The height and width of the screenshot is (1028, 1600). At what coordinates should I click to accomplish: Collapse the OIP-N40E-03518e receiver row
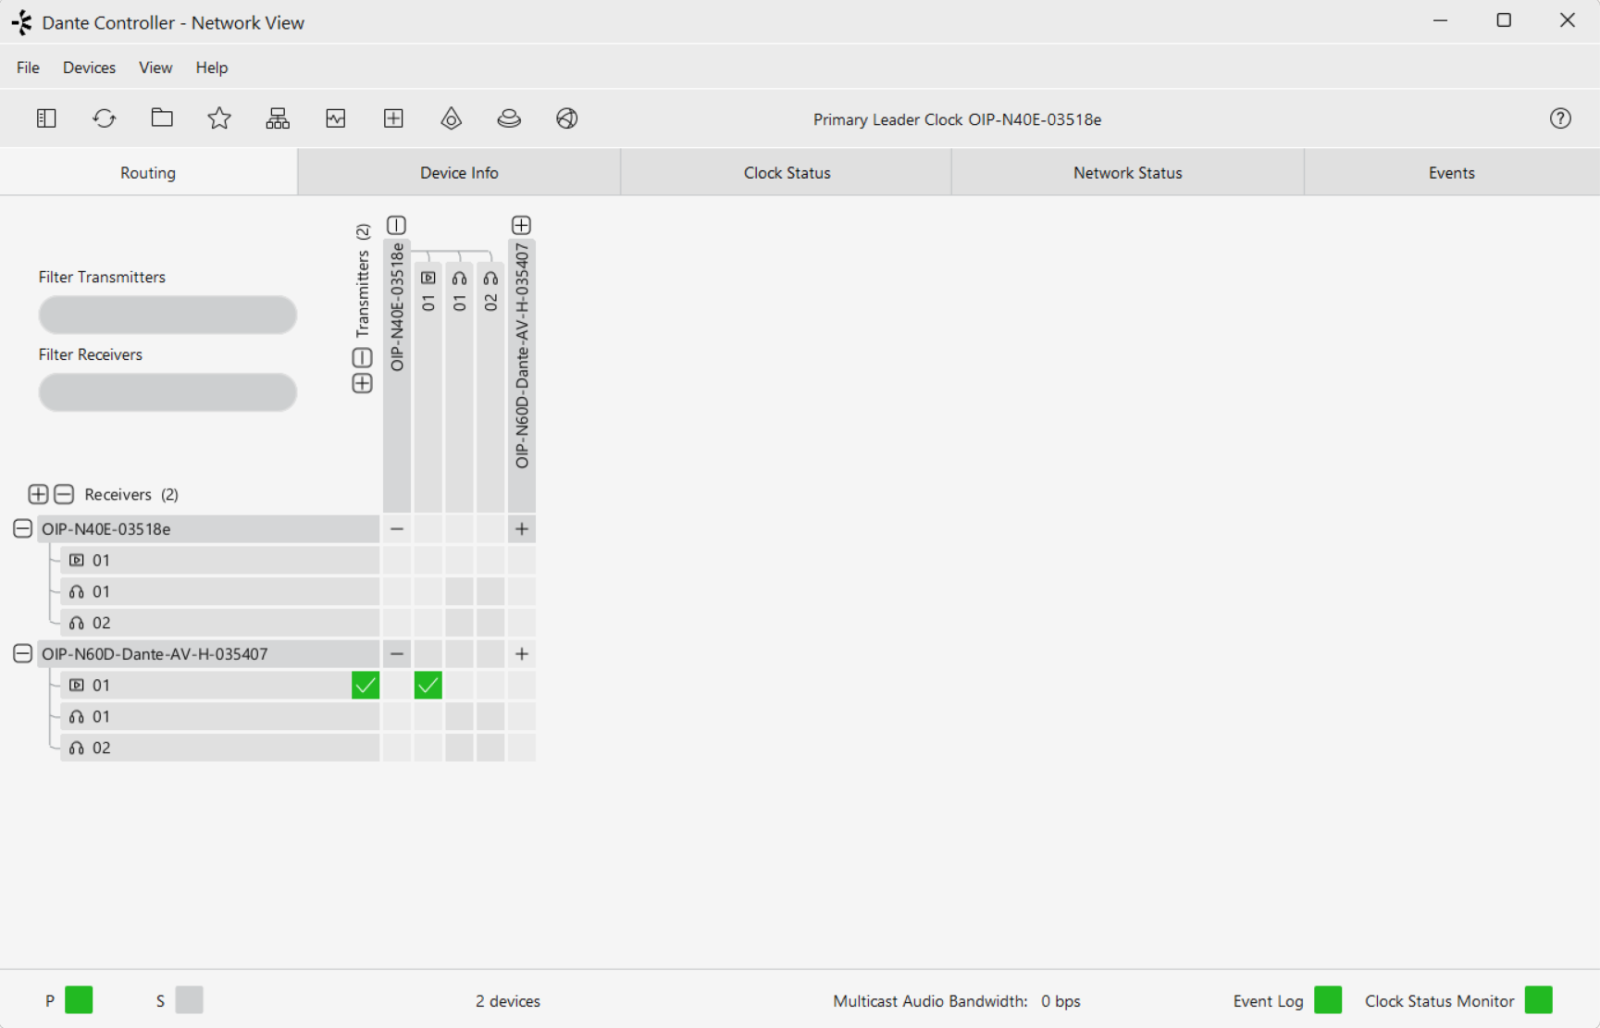click(x=23, y=529)
